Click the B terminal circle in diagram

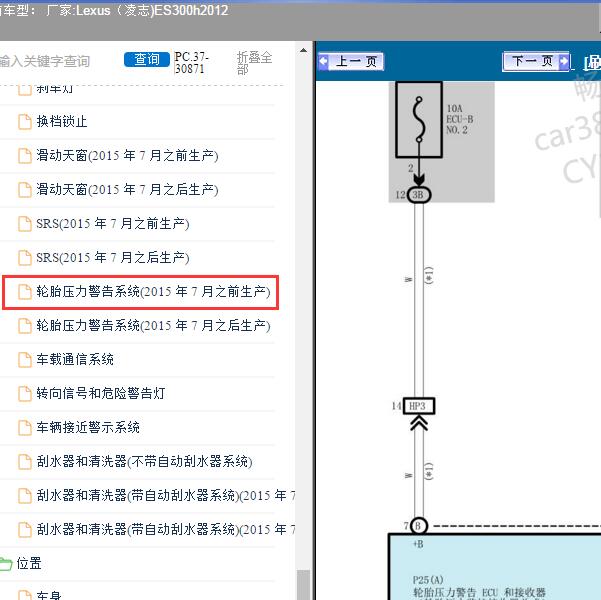pos(418,526)
